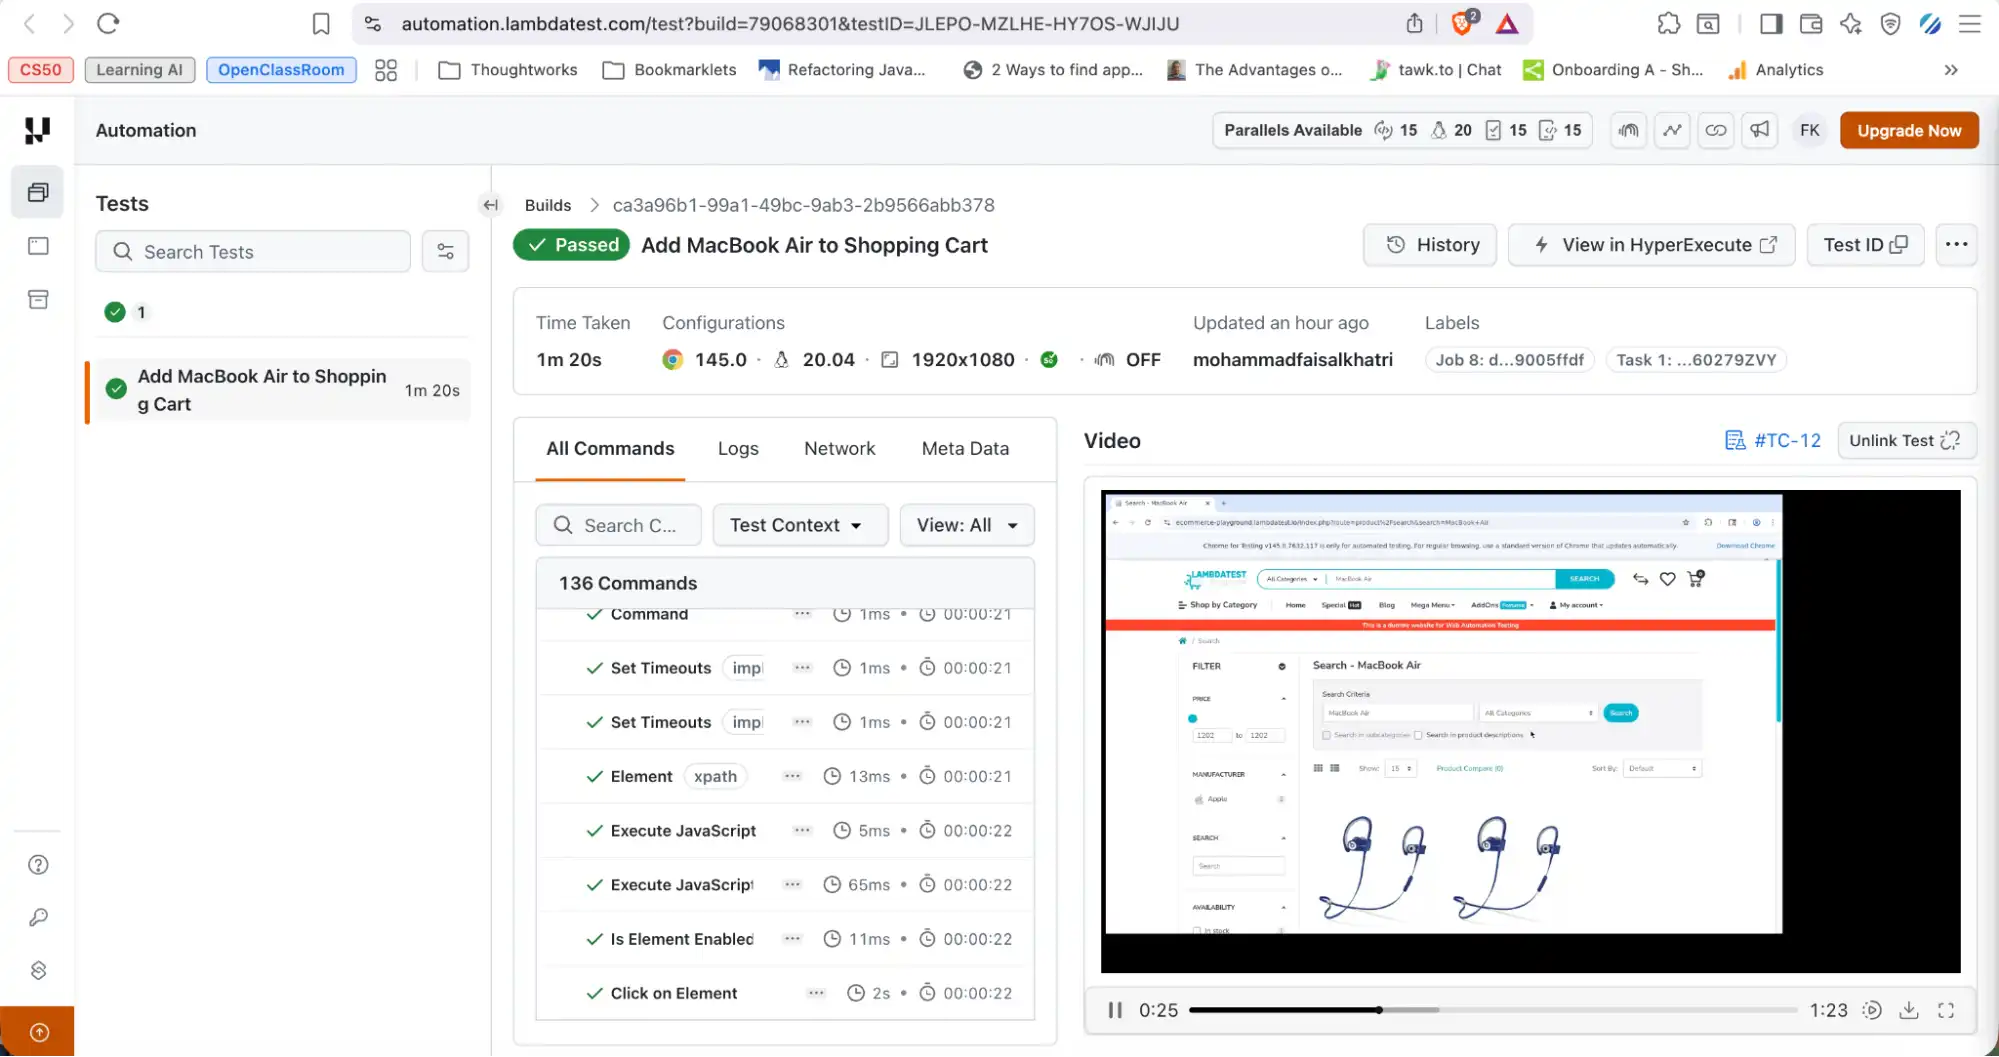Switch to the Meta Data tab
This screenshot has width=1999, height=1057.
(x=965, y=449)
